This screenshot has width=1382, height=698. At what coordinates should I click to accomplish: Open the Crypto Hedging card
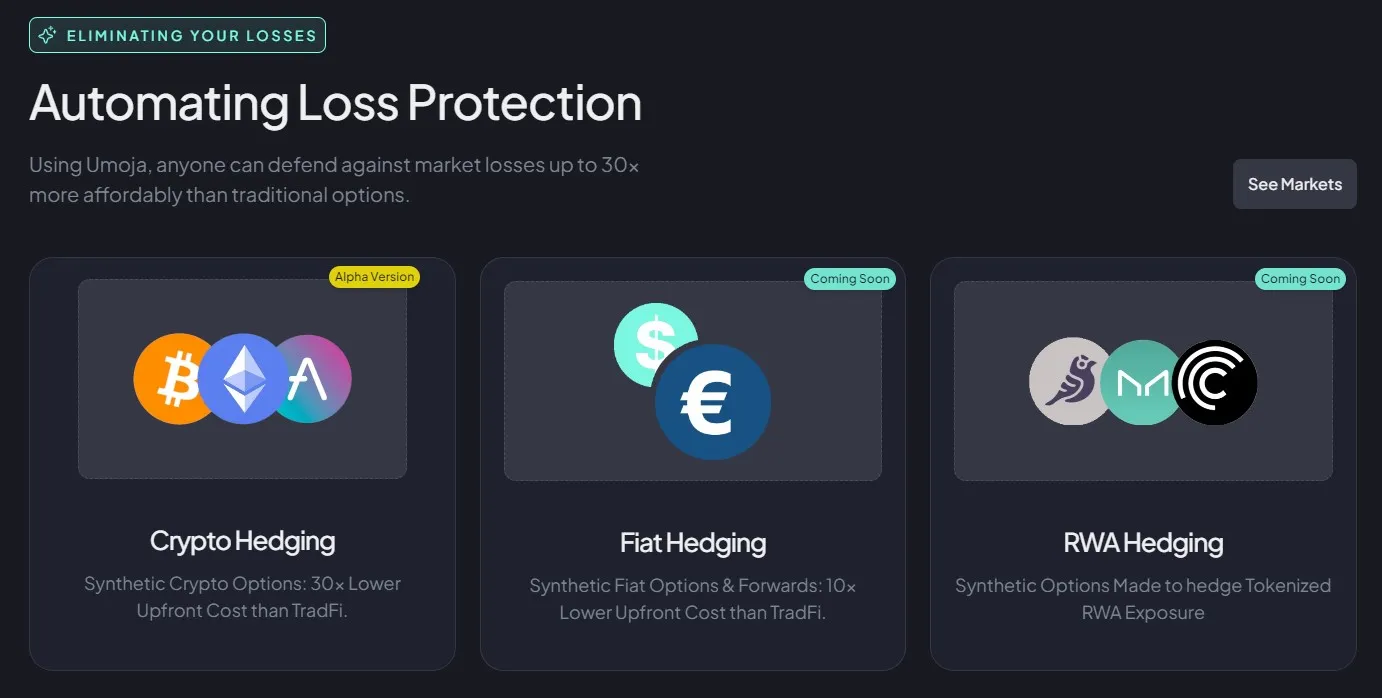coord(242,463)
